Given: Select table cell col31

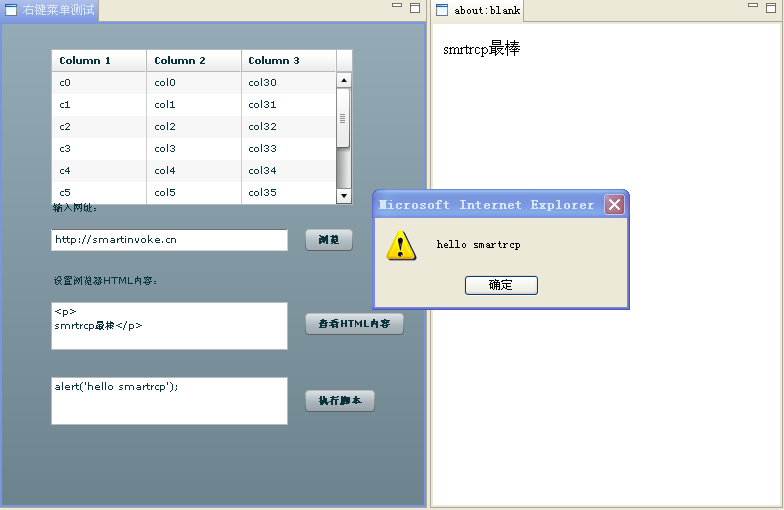Looking at the screenshot, I should [288, 104].
